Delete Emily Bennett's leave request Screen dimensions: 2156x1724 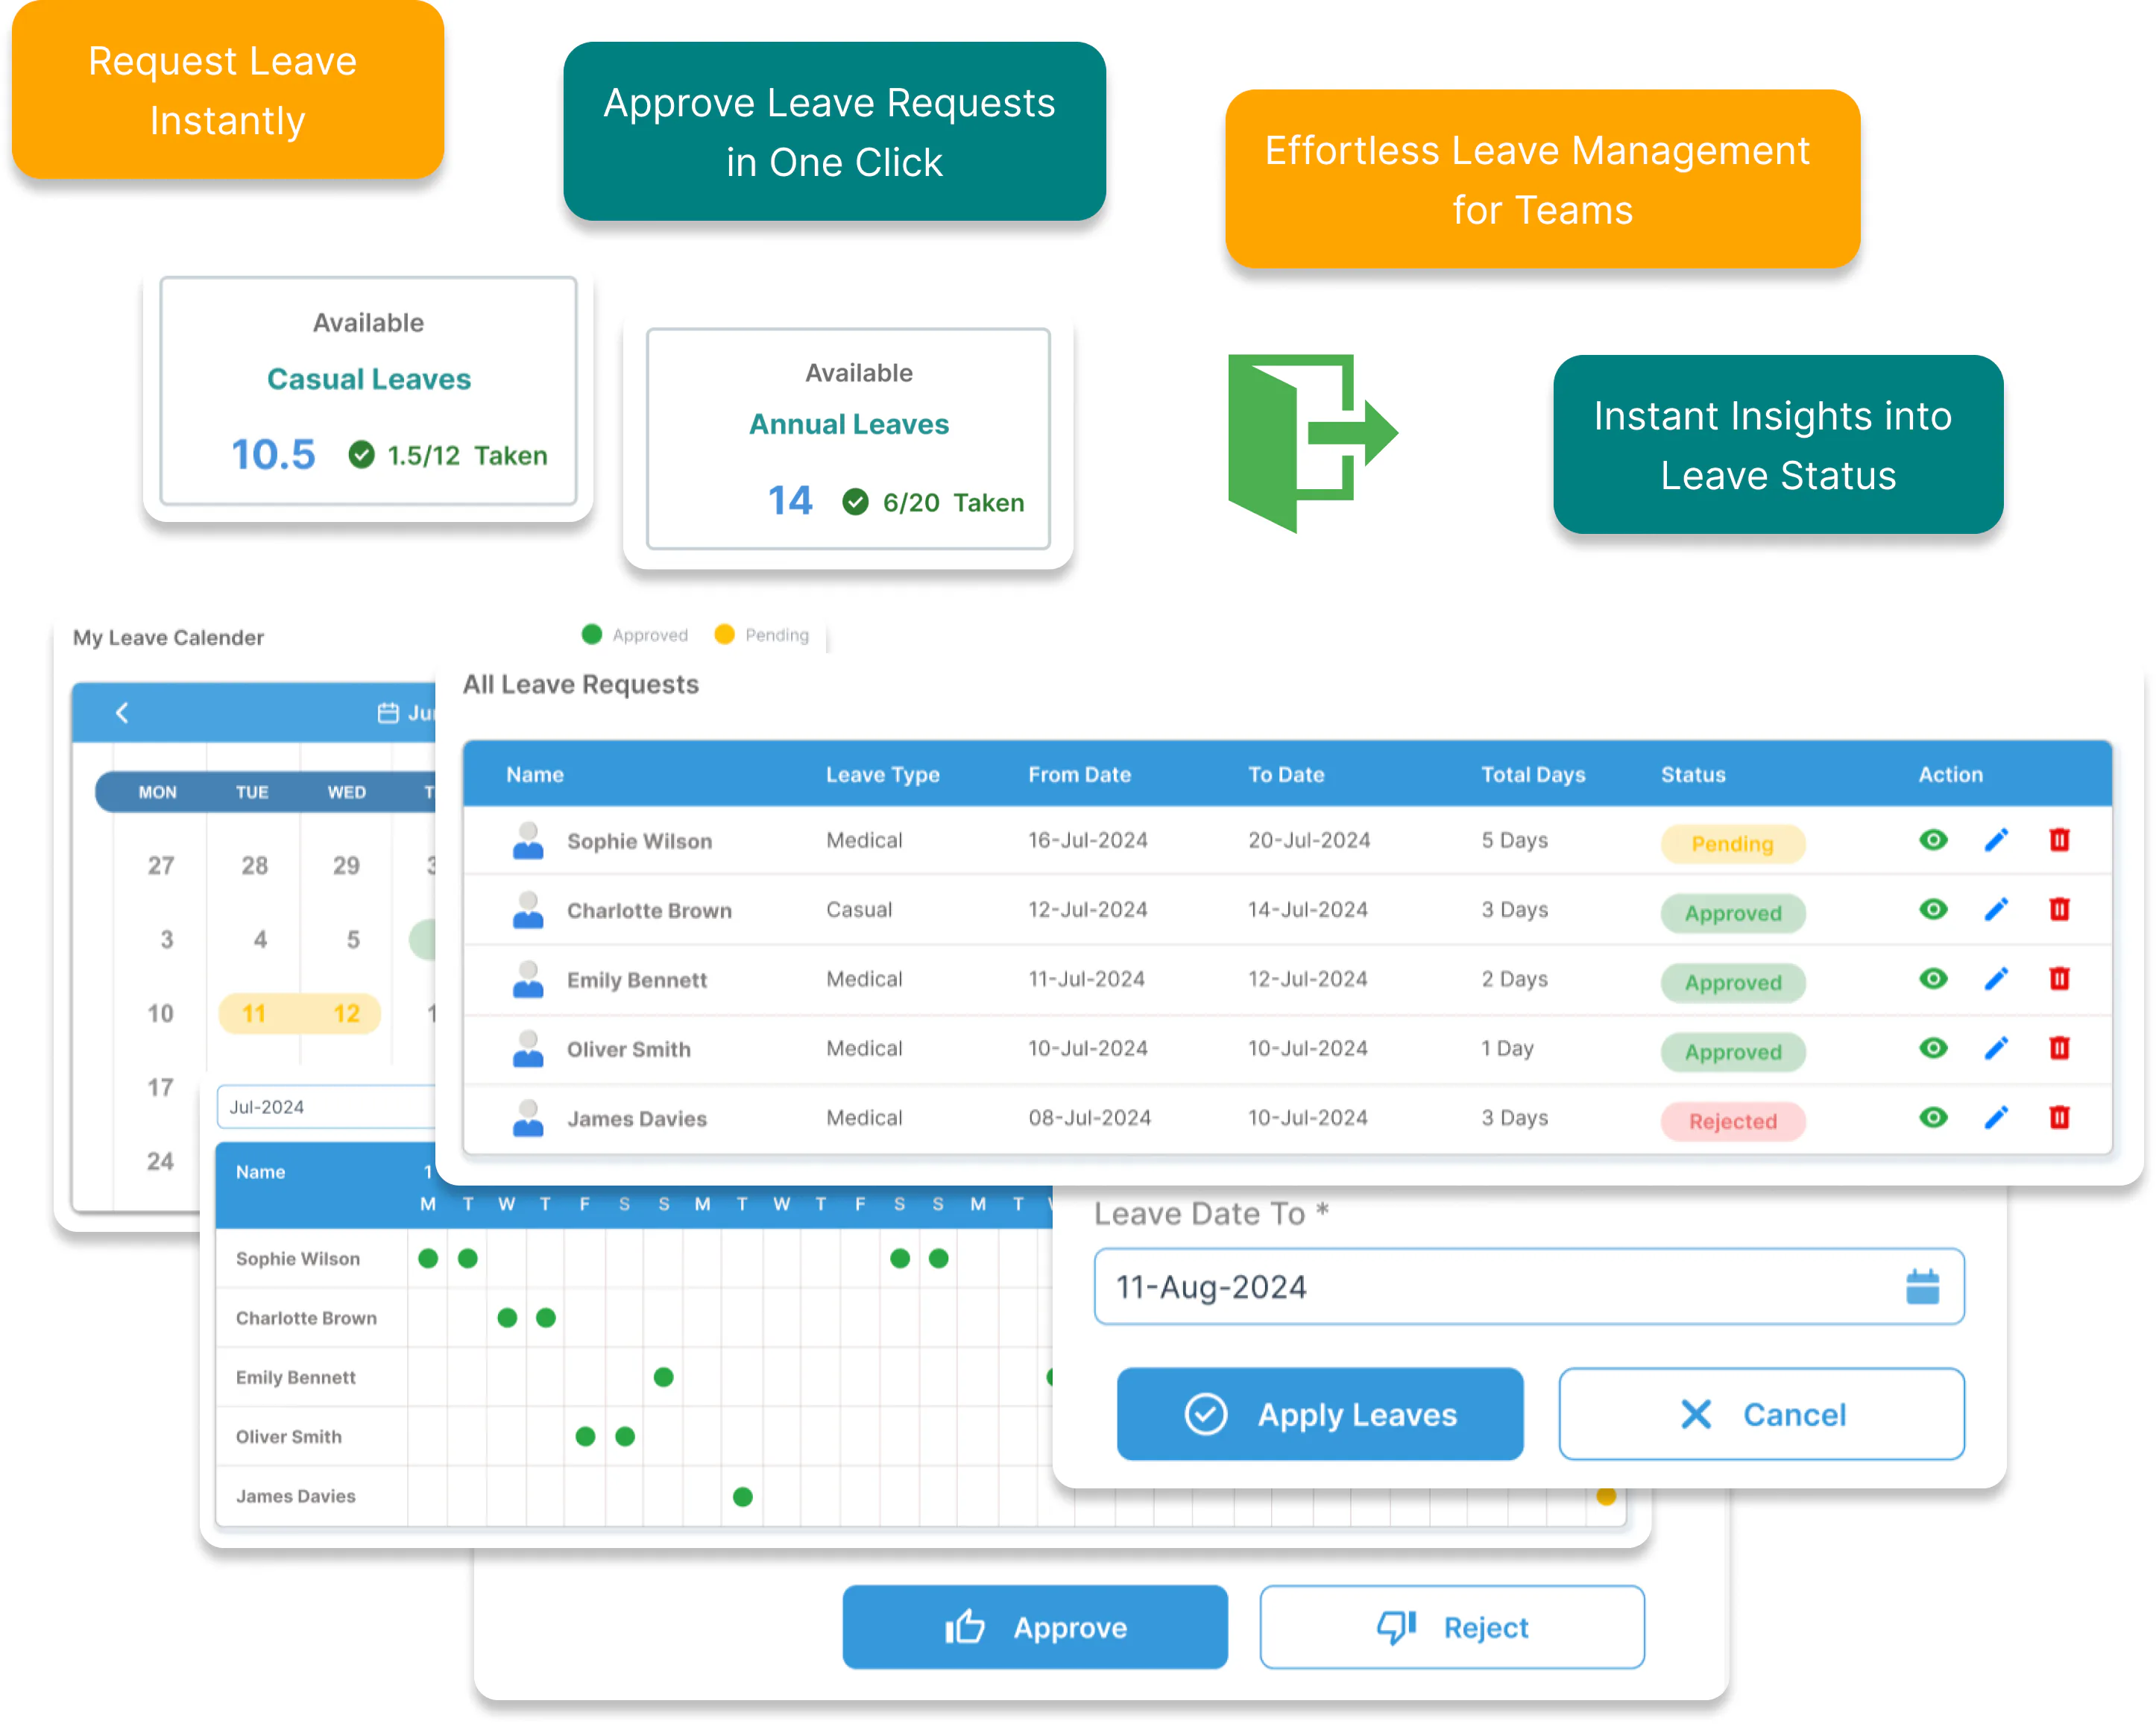click(2058, 978)
